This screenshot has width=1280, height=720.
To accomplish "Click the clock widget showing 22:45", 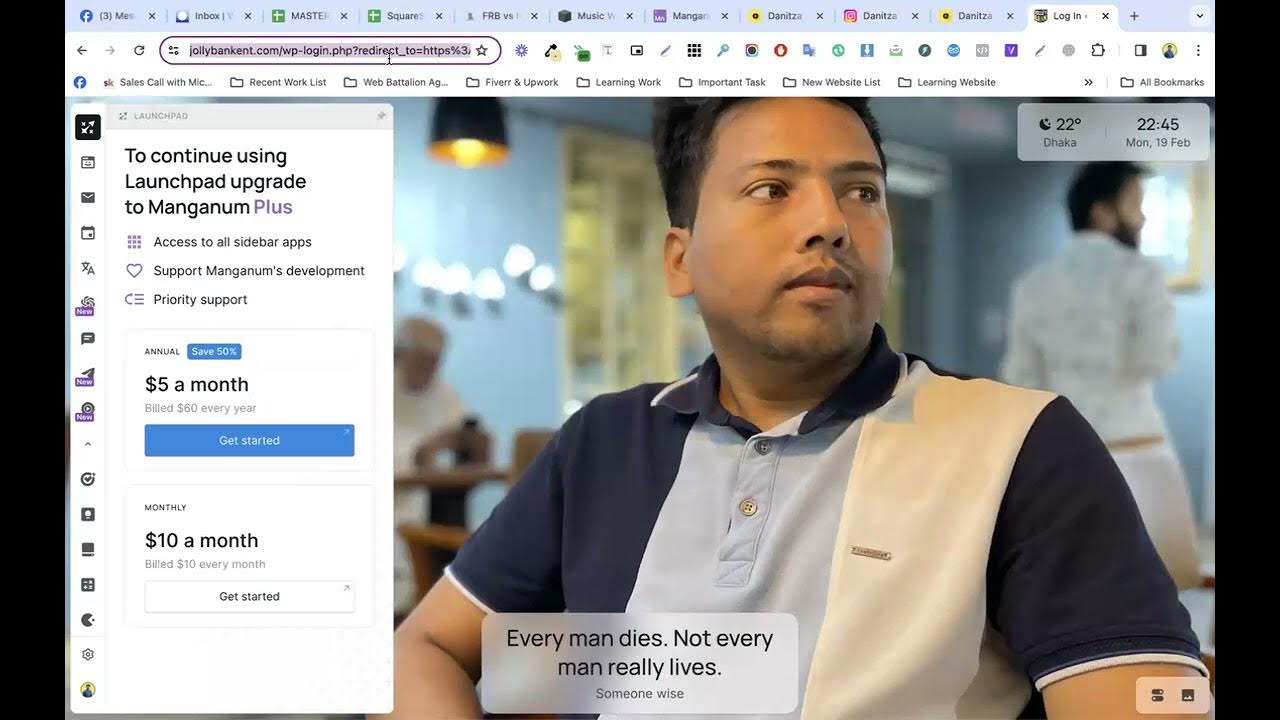I will click(x=1158, y=132).
